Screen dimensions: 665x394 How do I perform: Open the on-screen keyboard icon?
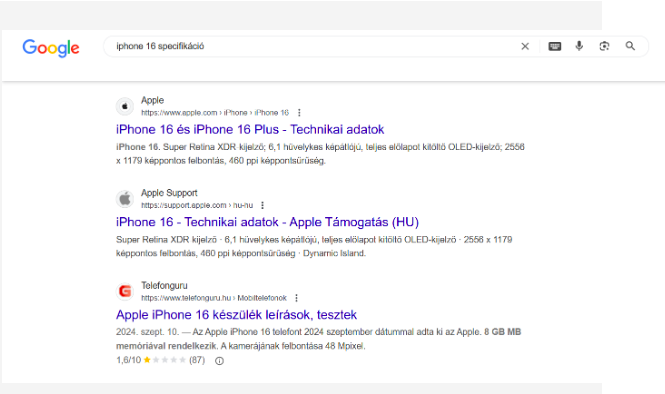tap(555, 46)
